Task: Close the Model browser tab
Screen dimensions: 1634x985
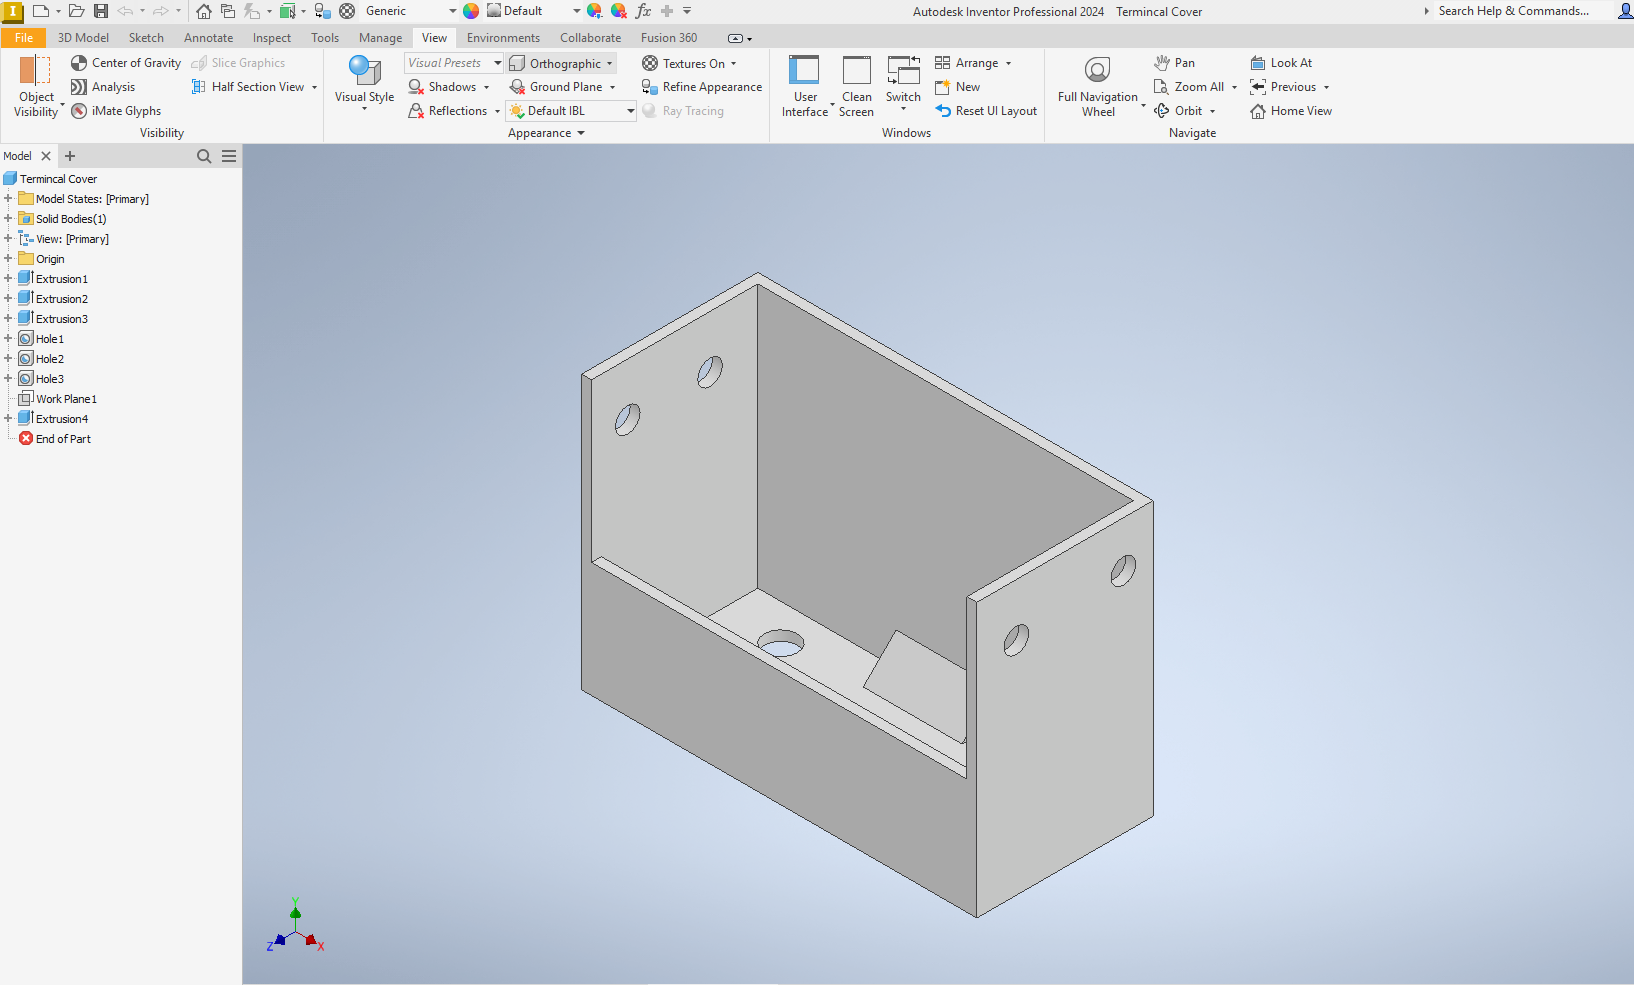Action: [x=46, y=156]
